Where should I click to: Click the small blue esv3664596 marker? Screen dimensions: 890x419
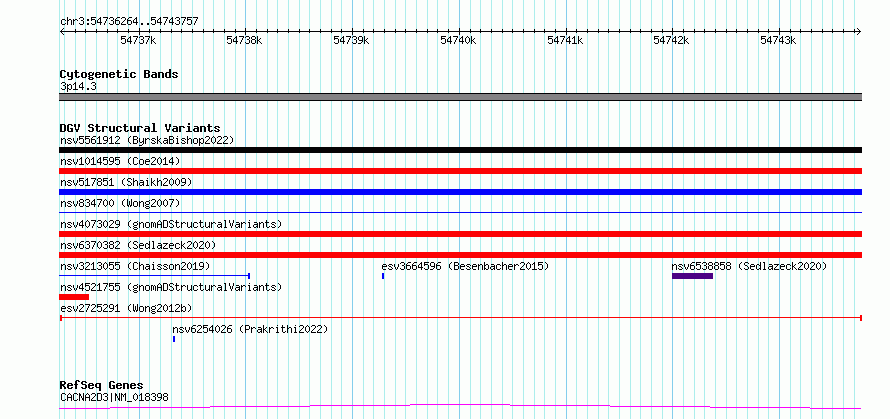tap(383, 276)
